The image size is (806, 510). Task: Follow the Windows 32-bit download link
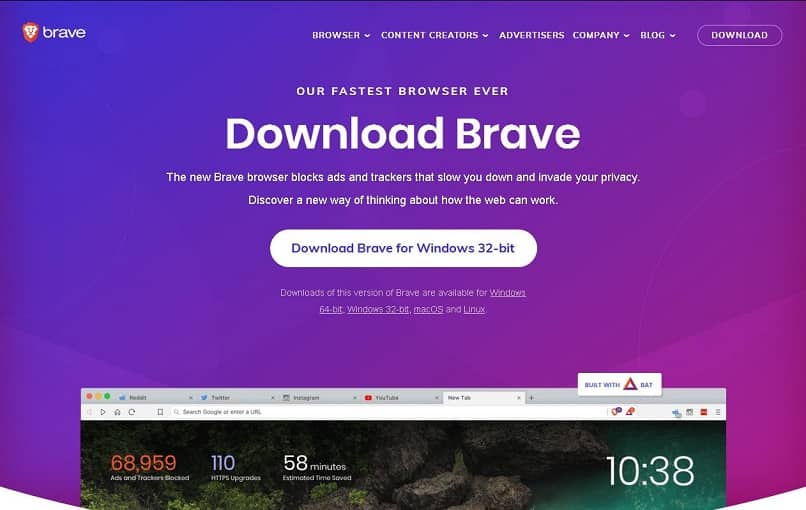click(378, 309)
